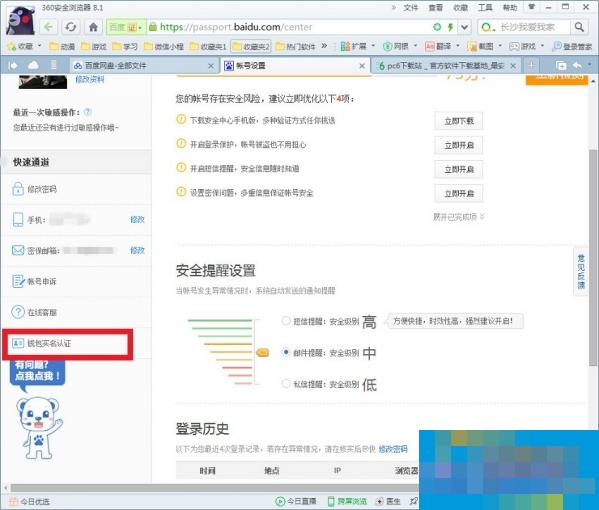Image resolution: width=599 pixels, height=510 pixels.
Task: Expand the 展开已完成项 section
Action: click(459, 217)
